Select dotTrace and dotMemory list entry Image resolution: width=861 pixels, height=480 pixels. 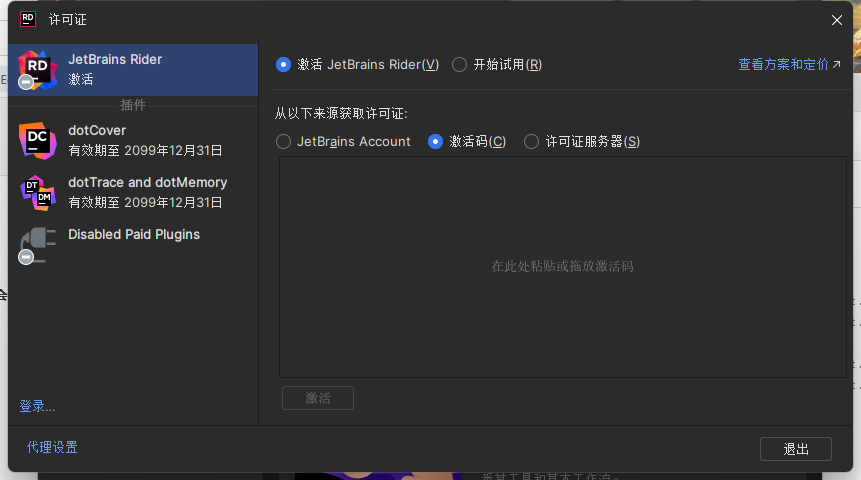click(x=133, y=193)
